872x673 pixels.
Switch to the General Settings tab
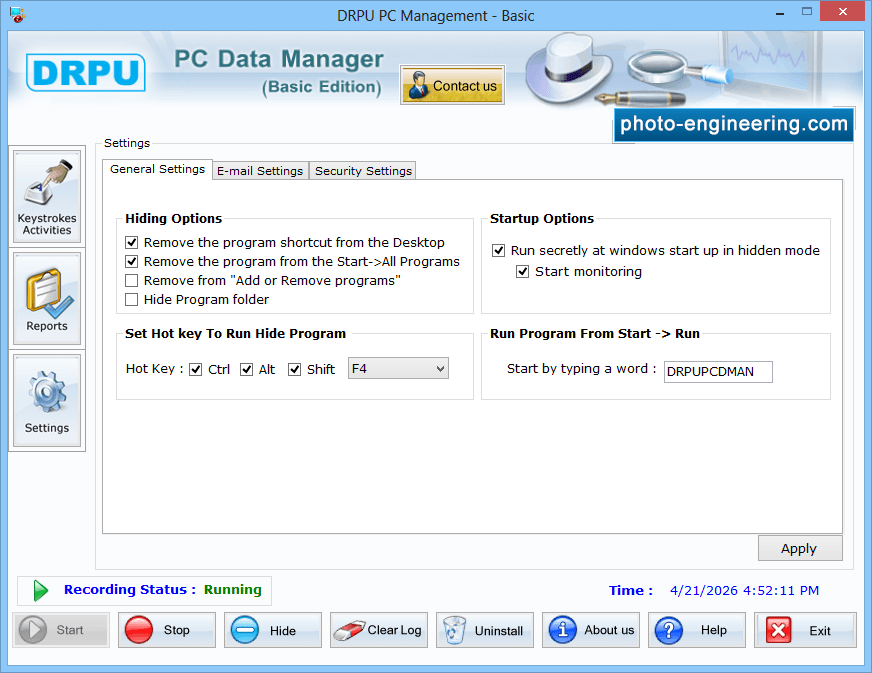(x=157, y=169)
